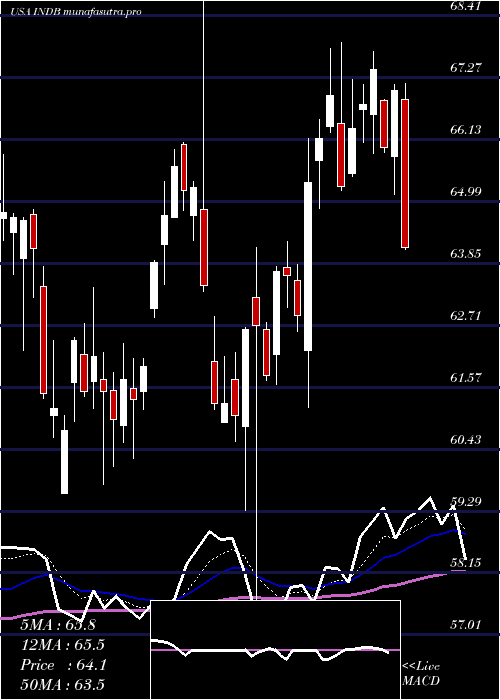Click the 64.99 price axis label

point(467,192)
